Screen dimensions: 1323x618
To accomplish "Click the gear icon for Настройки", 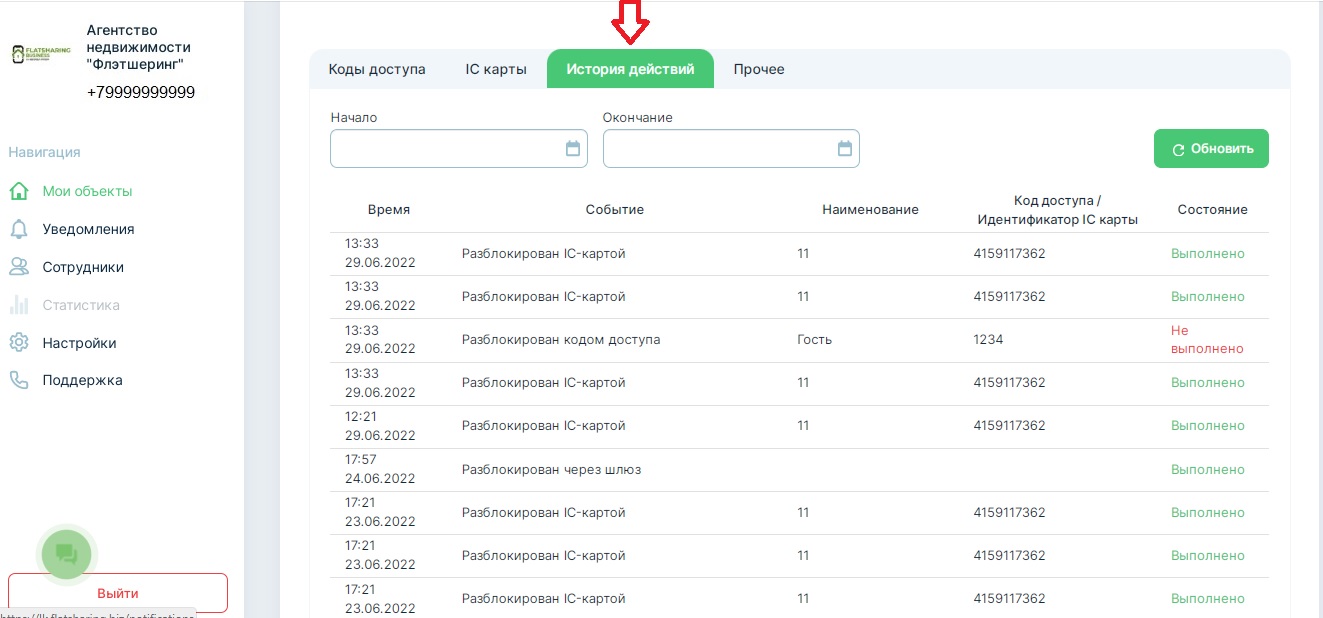I will point(18,343).
